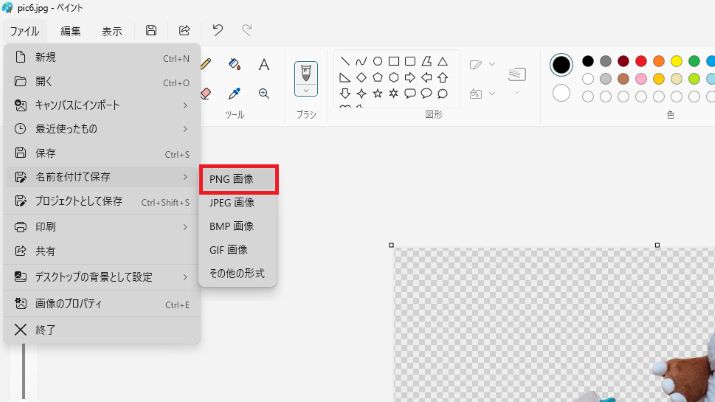The height and width of the screenshot is (402, 715).
Task: Click the share icon in title toolbar
Action: [x=184, y=31]
